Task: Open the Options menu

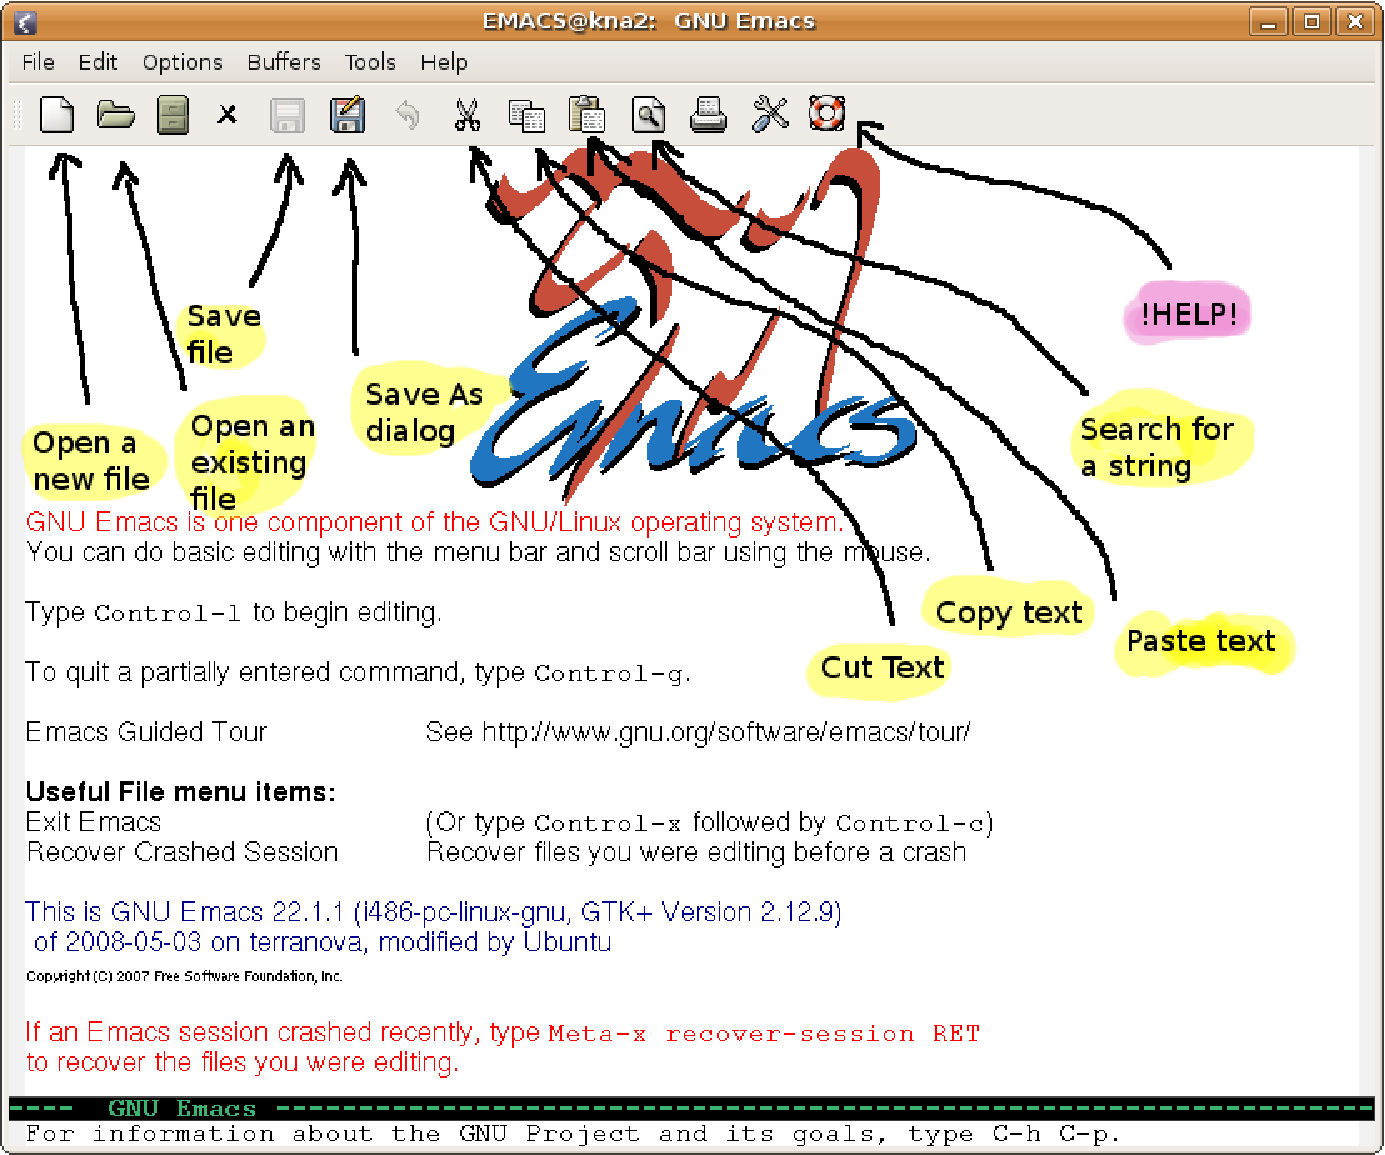Action: 182,62
